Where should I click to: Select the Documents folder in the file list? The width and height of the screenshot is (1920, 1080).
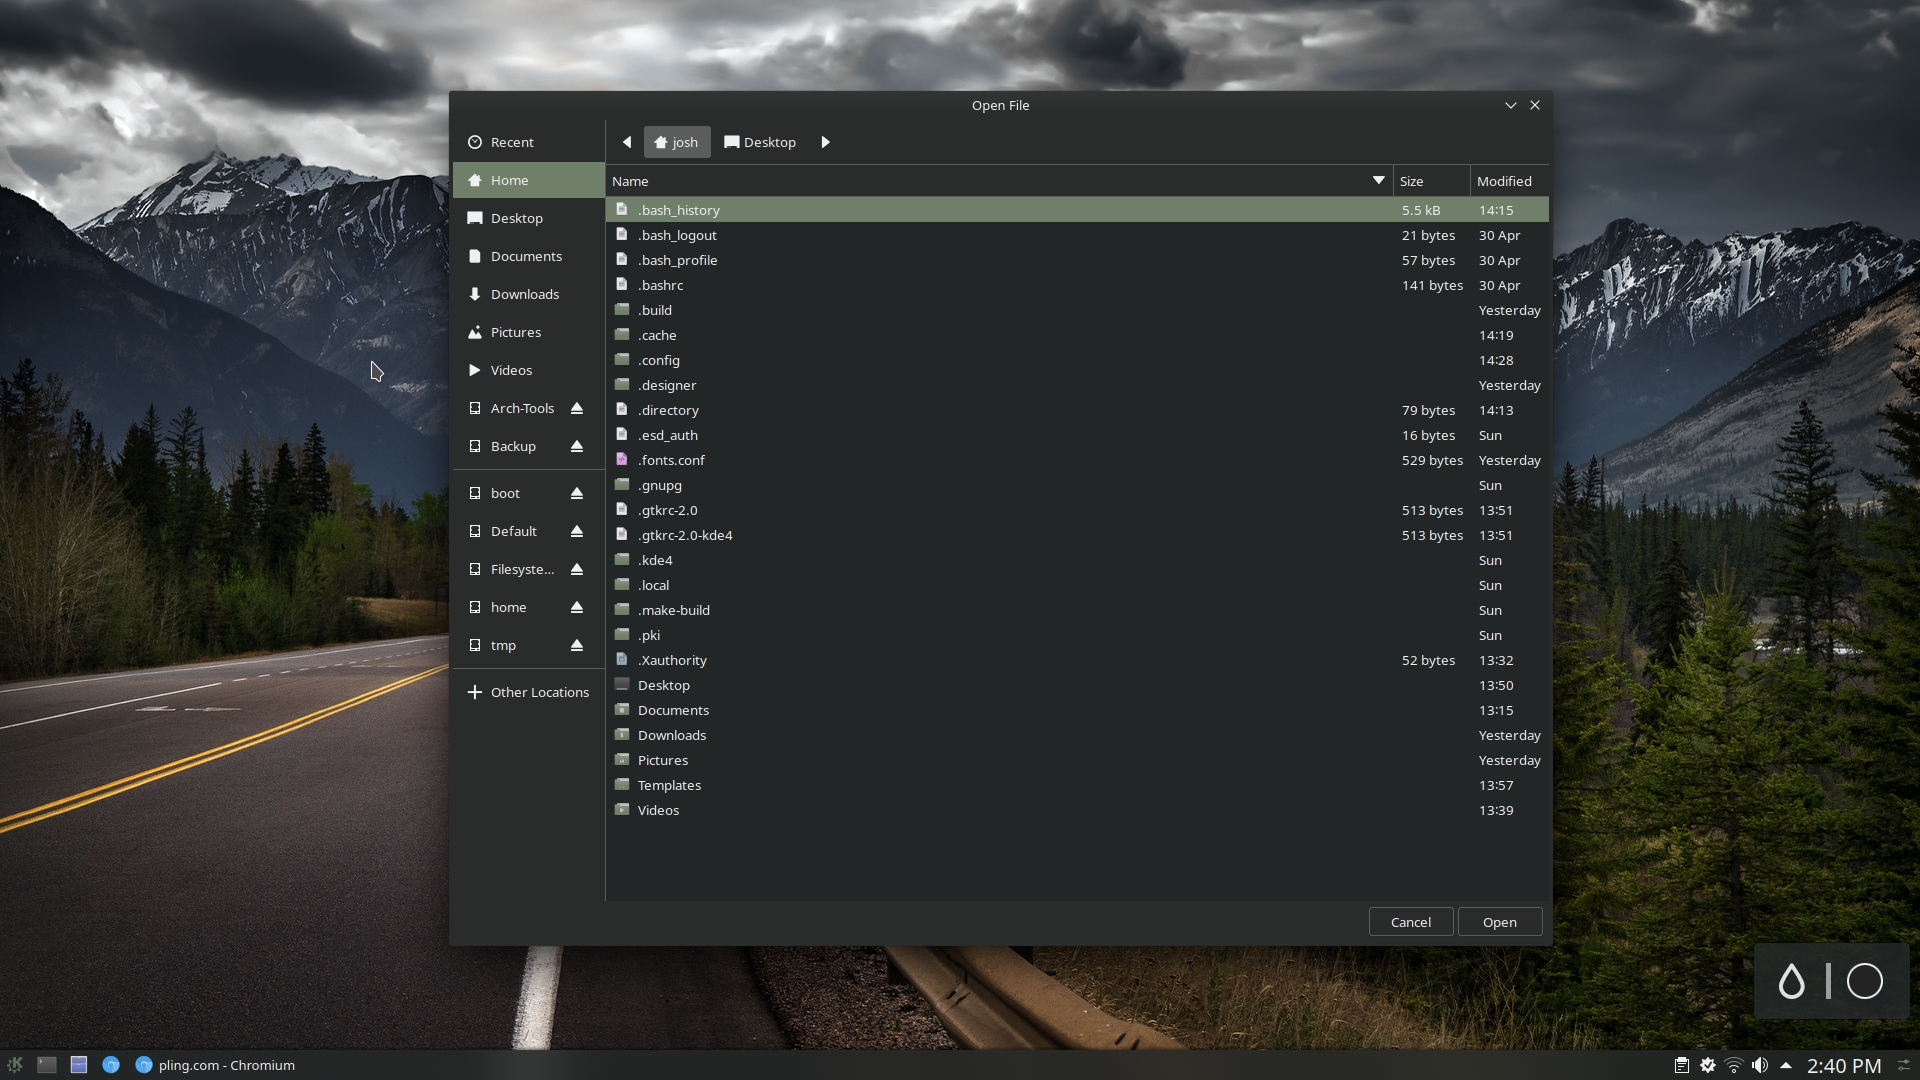point(1077,710)
